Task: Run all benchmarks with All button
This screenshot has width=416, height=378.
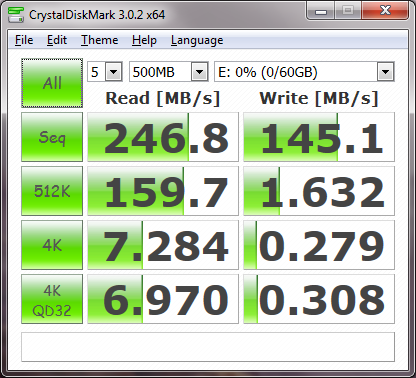Action: click(x=52, y=83)
